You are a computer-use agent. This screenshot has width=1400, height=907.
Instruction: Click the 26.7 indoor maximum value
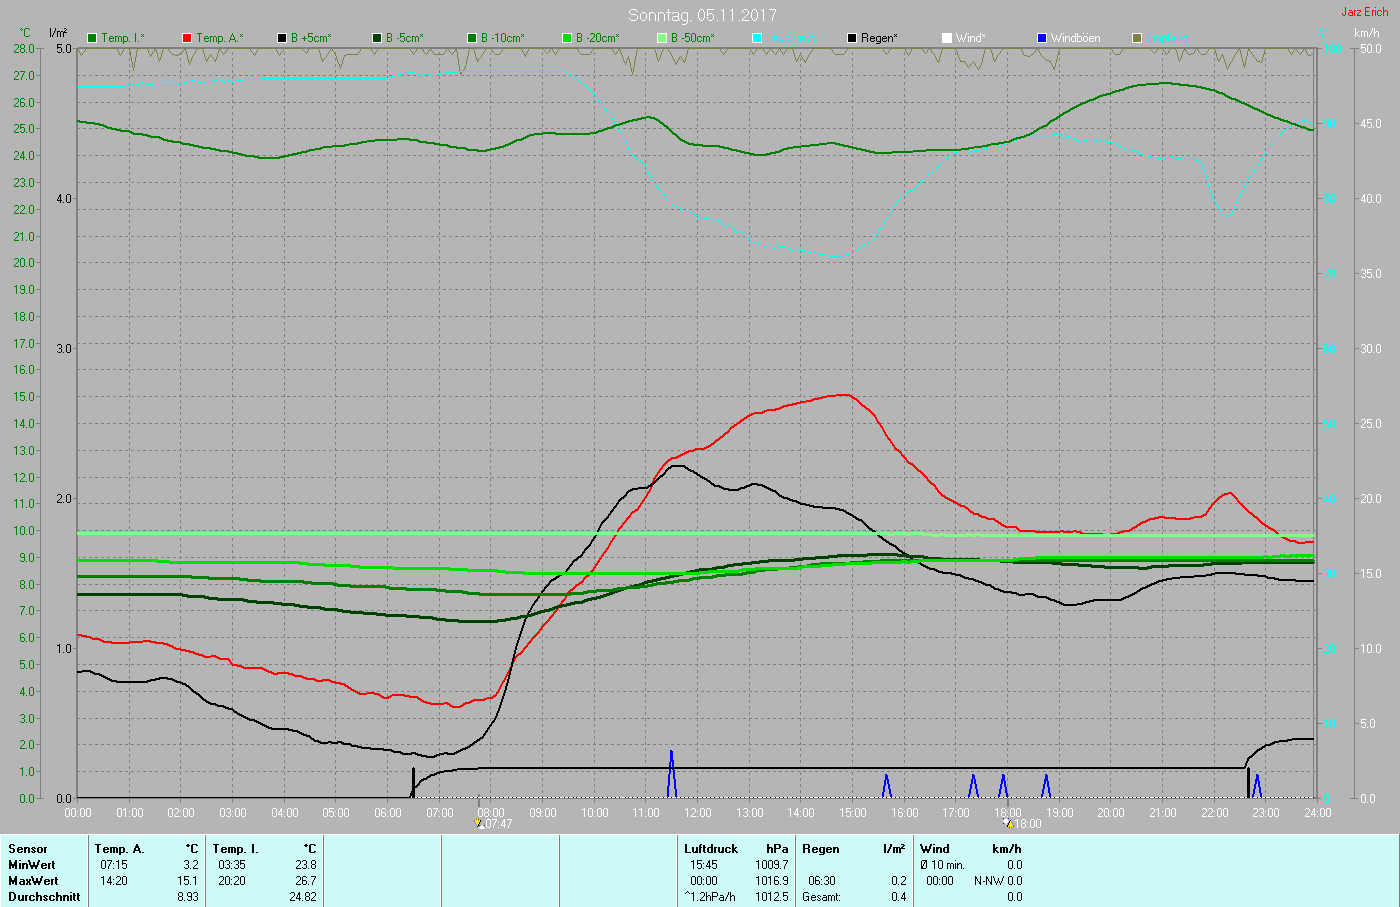(x=305, y=881)
